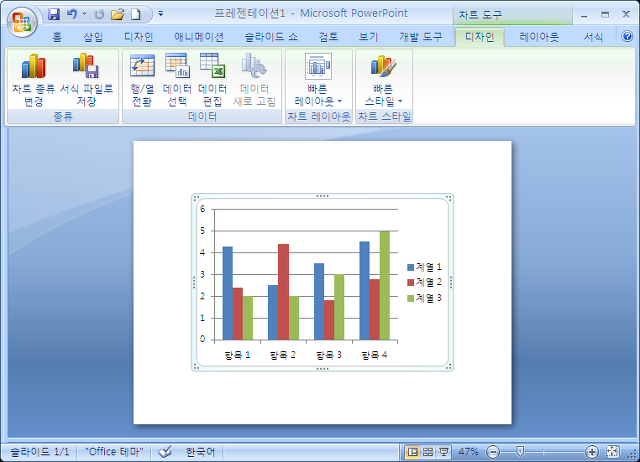Select chart tools 디자인 tab
This screenshot has height=462, width=640.
480,37
